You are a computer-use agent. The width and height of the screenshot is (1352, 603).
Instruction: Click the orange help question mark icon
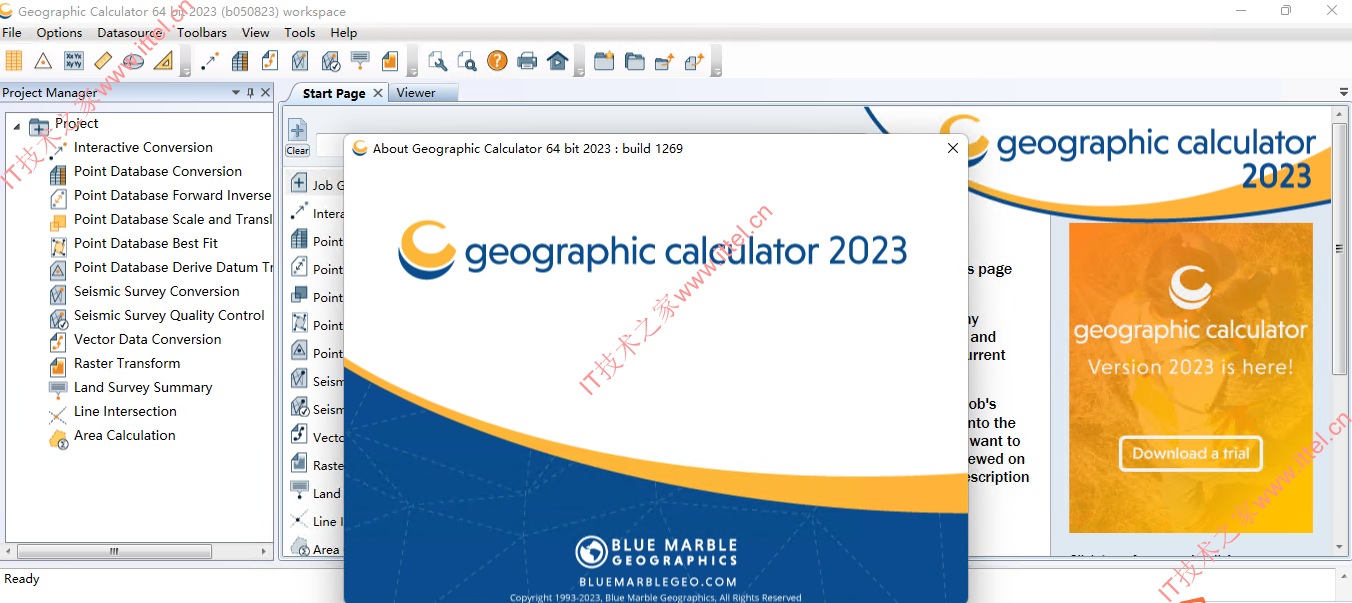click(497, 61)
